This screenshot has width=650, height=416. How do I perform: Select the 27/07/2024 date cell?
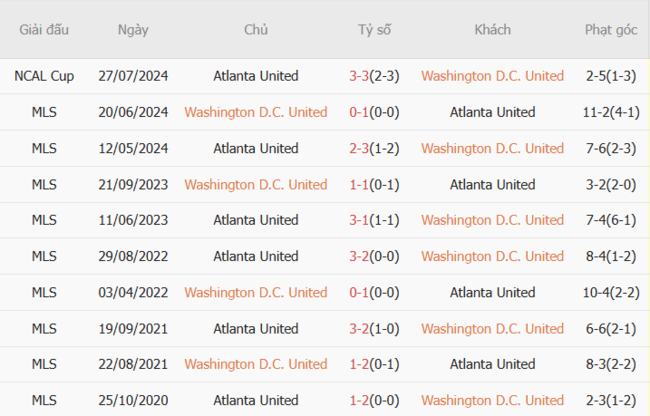point(133,76)
